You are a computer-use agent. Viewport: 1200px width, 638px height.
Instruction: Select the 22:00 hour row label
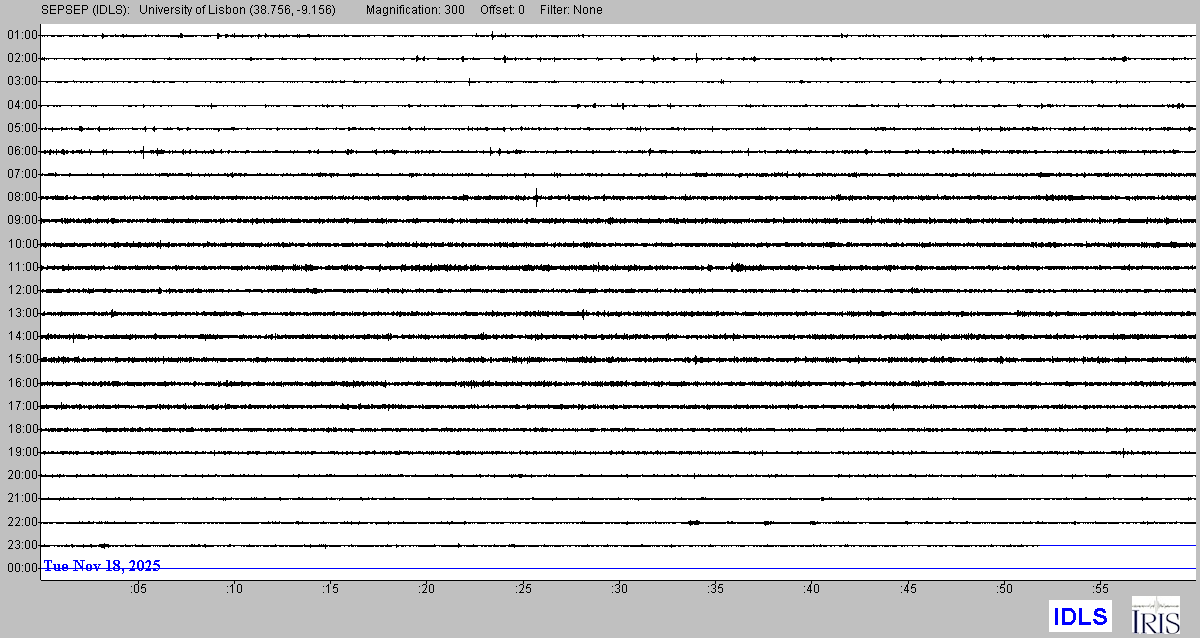pos(21,522)
